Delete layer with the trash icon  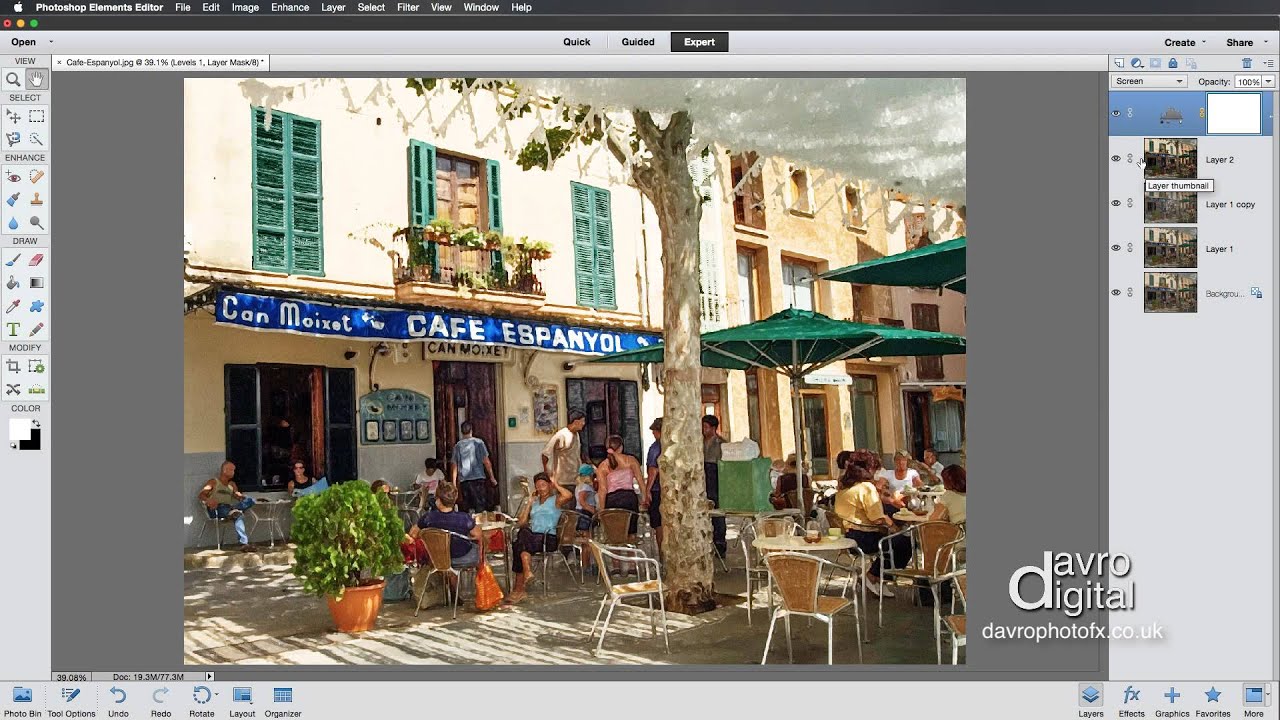pos(1247,63)
